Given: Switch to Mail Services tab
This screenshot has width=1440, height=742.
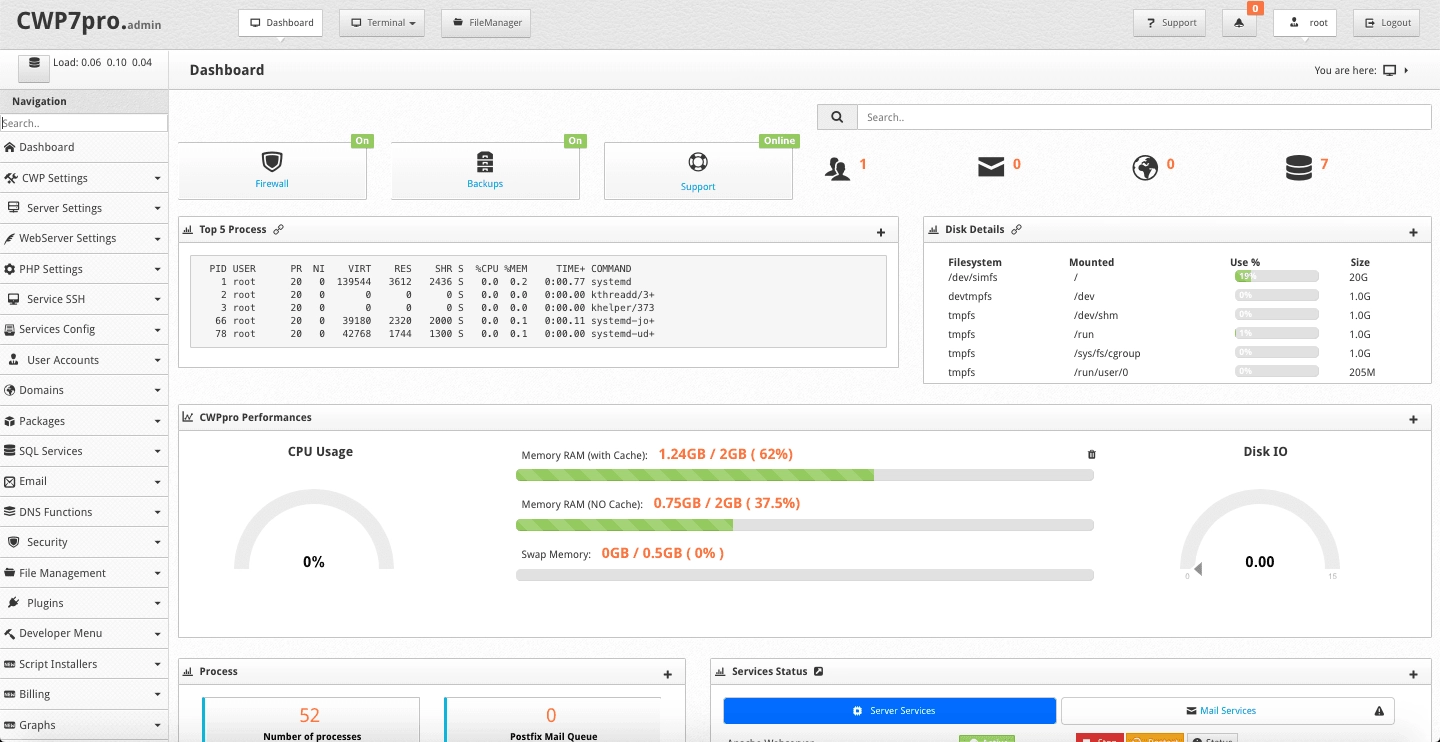Looking at the screenshot, I should (1227, 711).
